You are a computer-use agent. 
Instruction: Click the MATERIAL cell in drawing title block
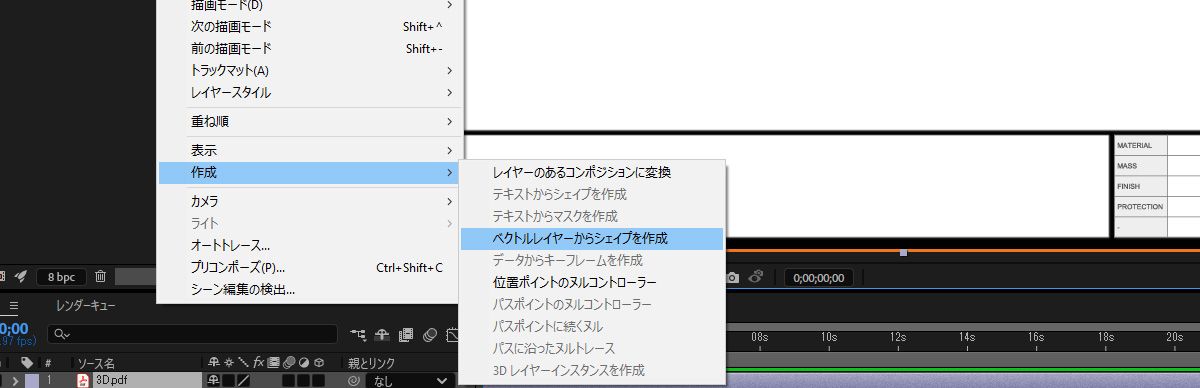point(1141,145)
